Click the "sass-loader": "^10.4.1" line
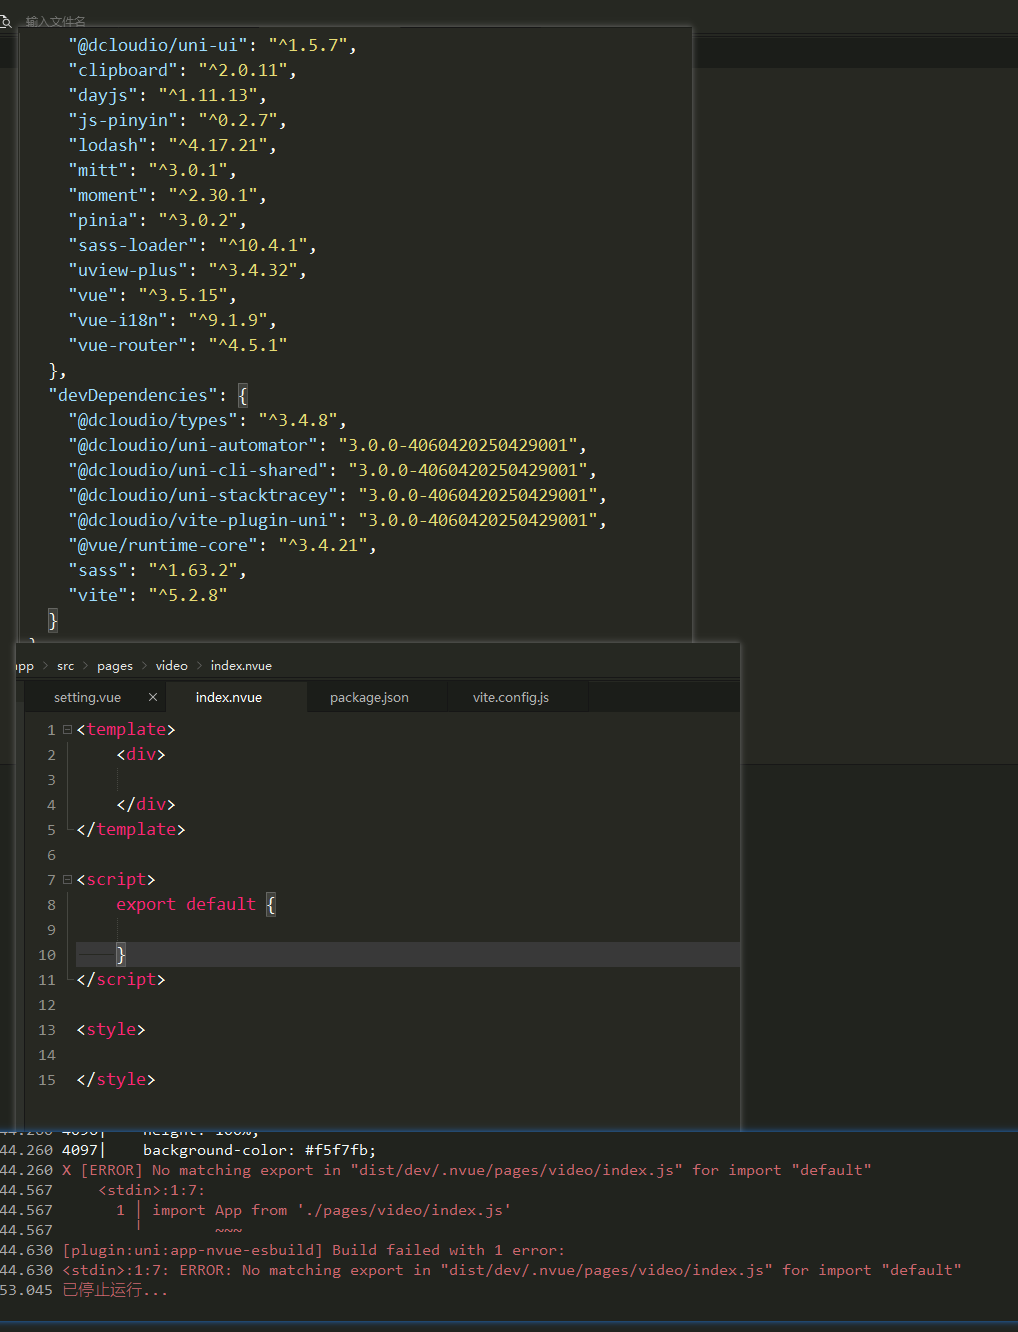Screen dimensions: 1018x1332 pos(192,245)
